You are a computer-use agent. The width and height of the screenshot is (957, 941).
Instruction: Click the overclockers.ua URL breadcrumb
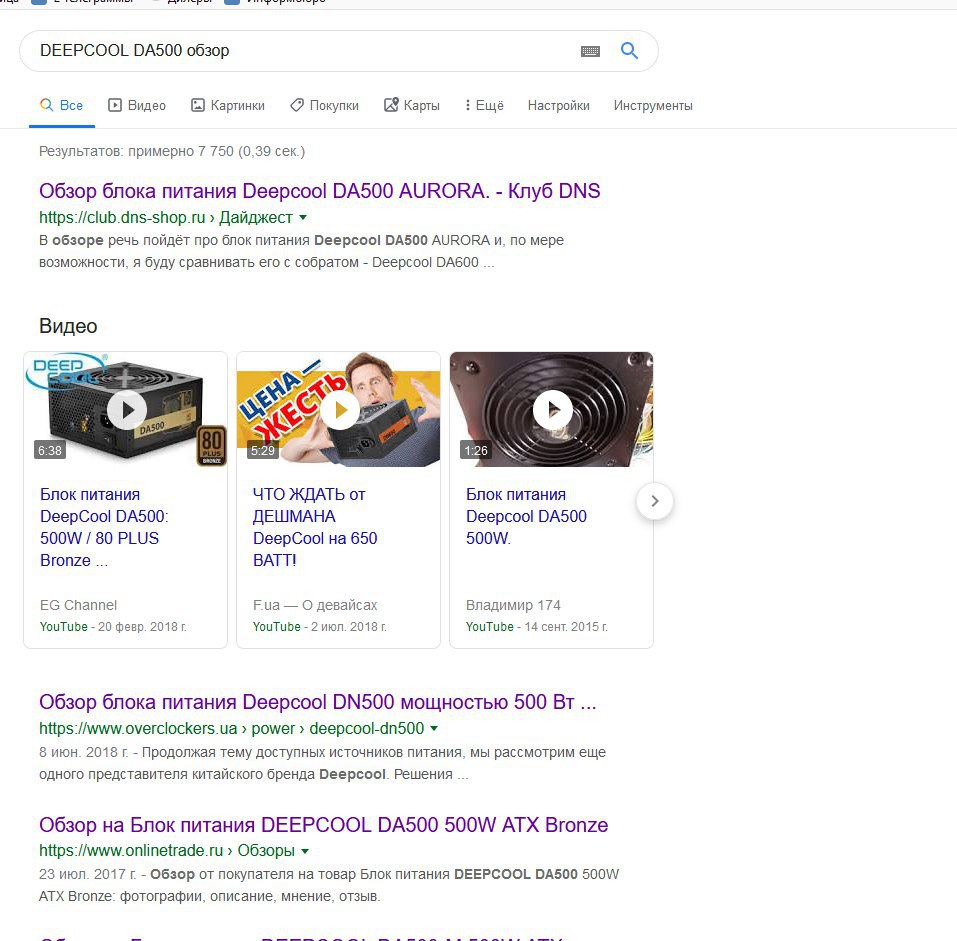[231, 728]
